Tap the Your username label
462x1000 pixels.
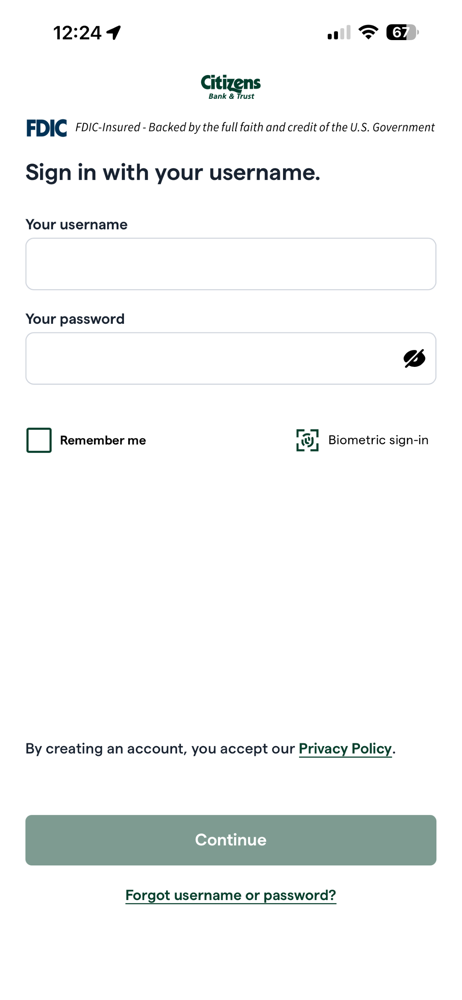click(x=77, y=224)
